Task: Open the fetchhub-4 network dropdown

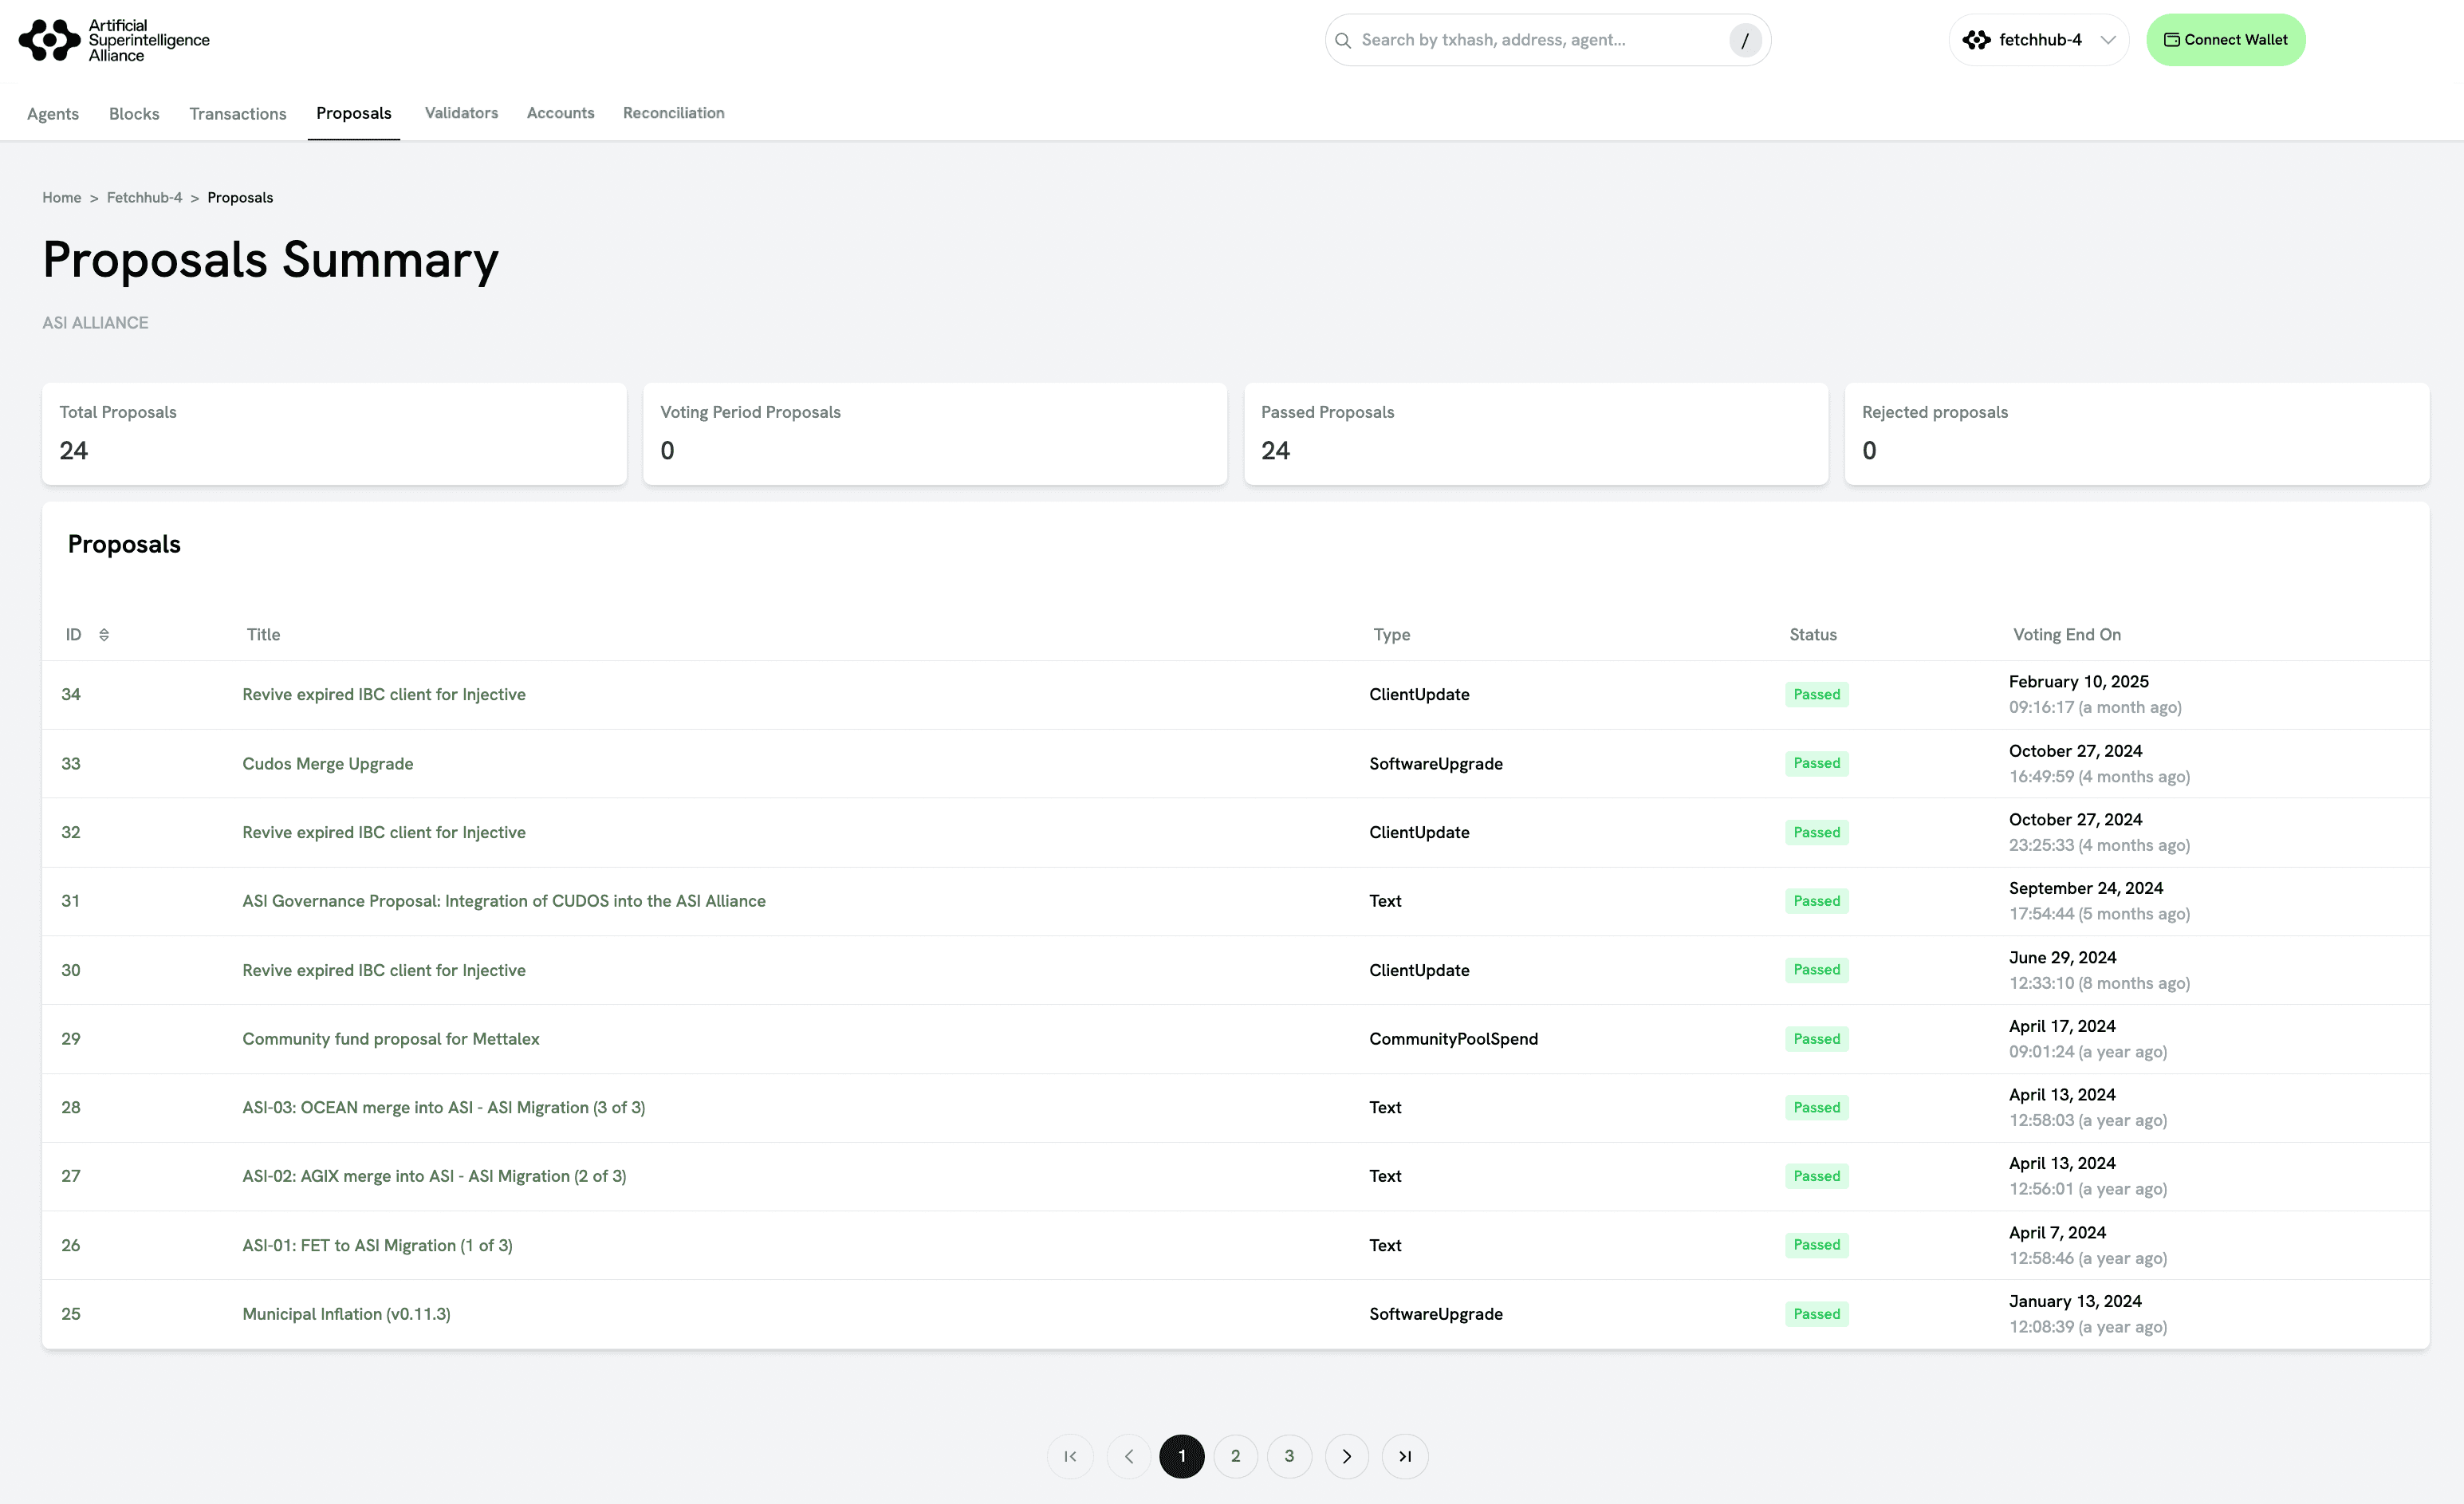Action: coord(2038,40)
